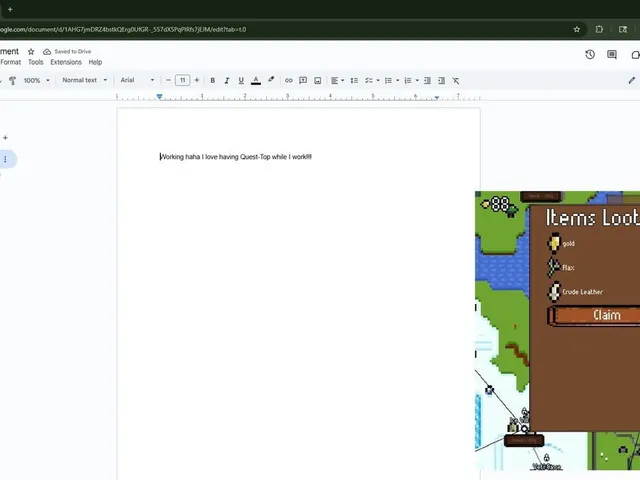Open the Format menu

click(x=11, y=62)
